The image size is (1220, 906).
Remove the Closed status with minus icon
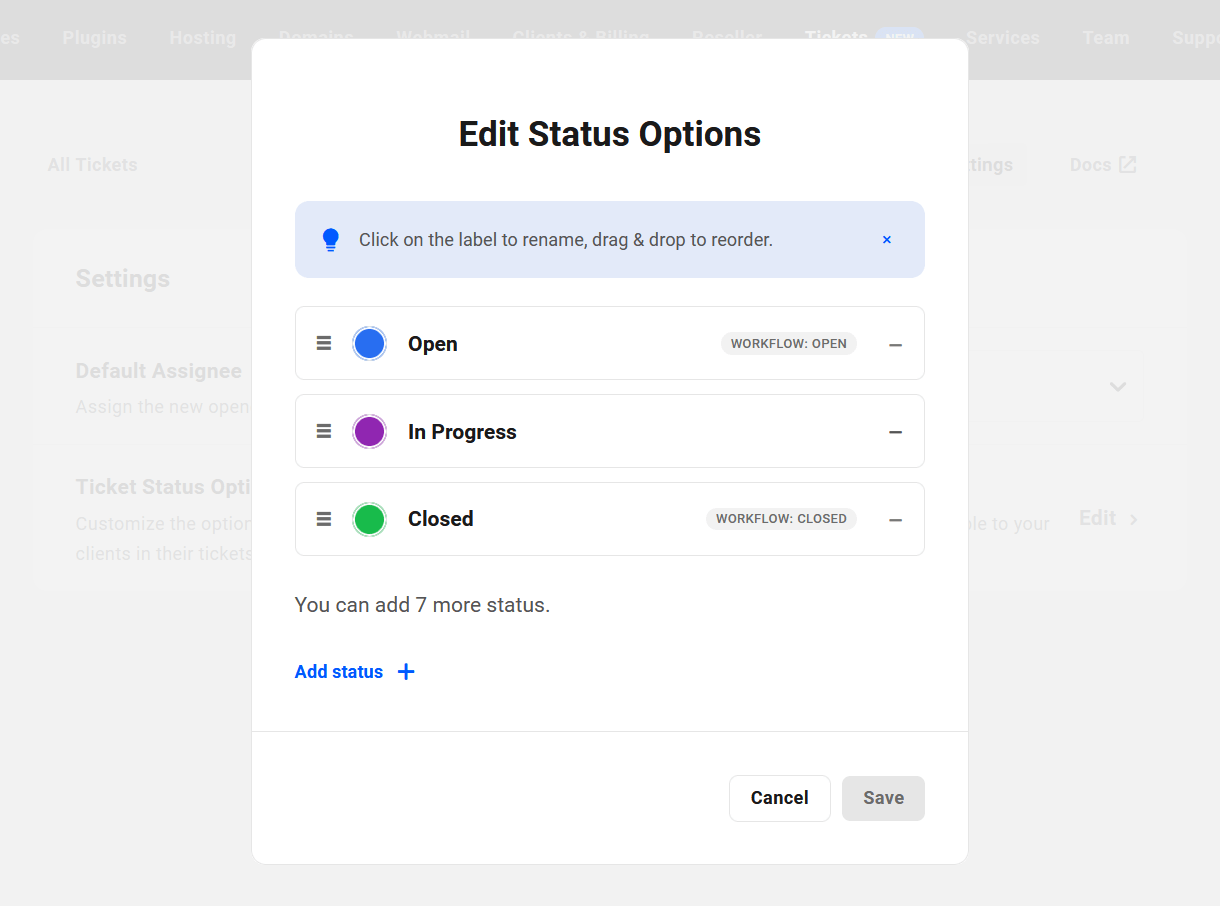click(x=895, y=520)
